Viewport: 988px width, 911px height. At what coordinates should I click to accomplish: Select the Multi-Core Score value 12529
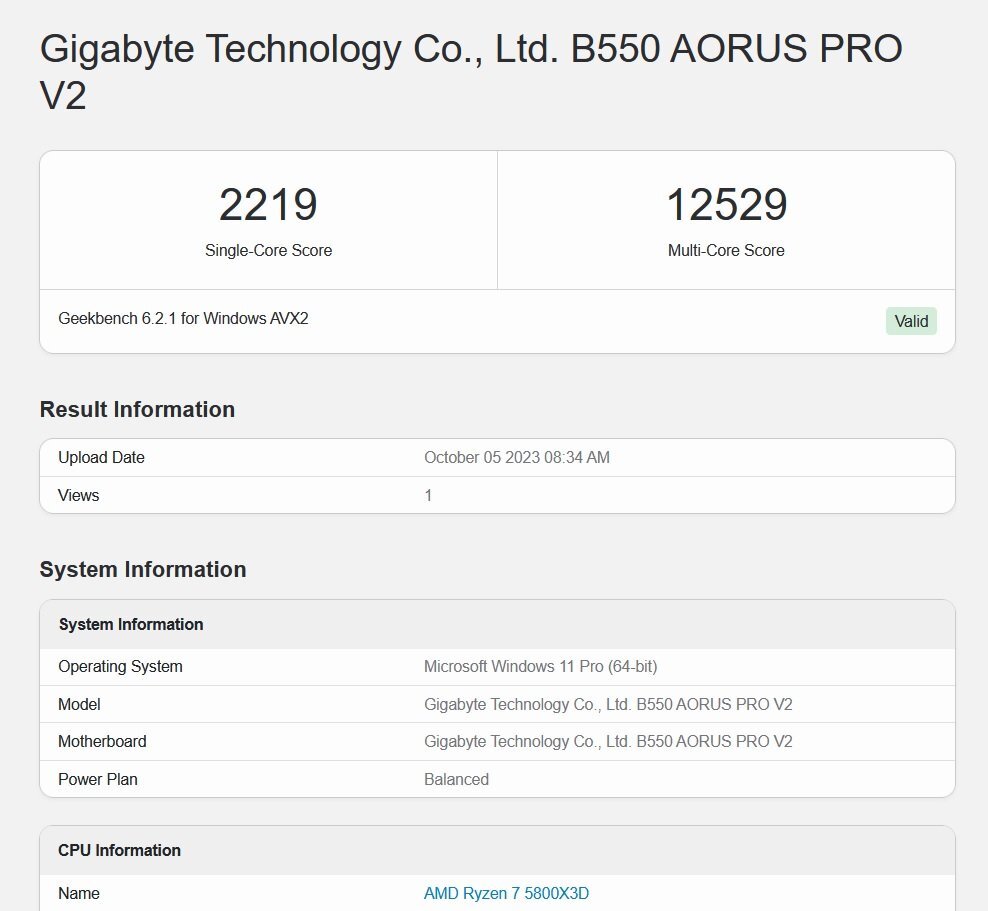726,204
